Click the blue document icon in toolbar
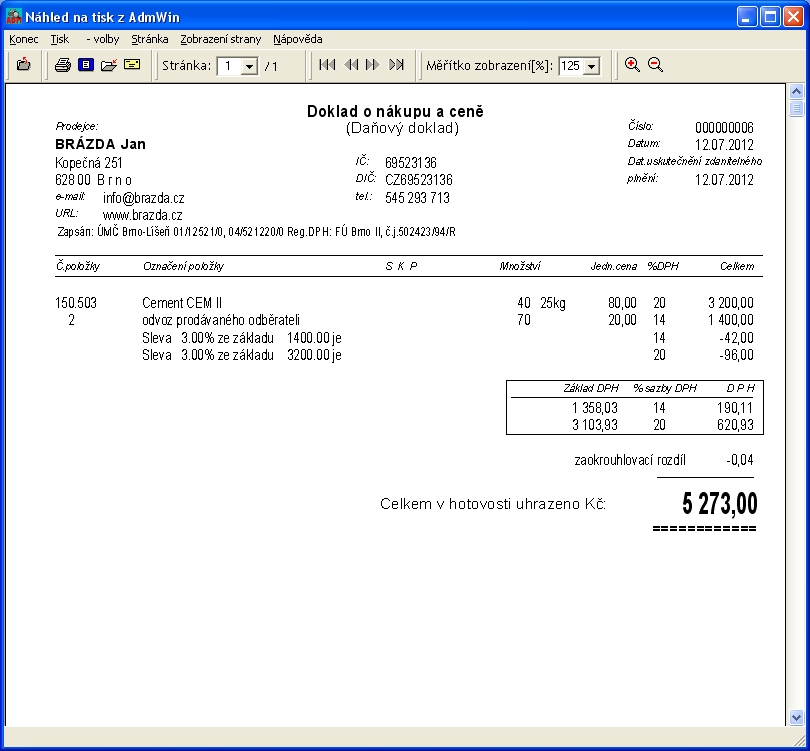The width and height of the screenshot is (810, 751). point(86,65)
